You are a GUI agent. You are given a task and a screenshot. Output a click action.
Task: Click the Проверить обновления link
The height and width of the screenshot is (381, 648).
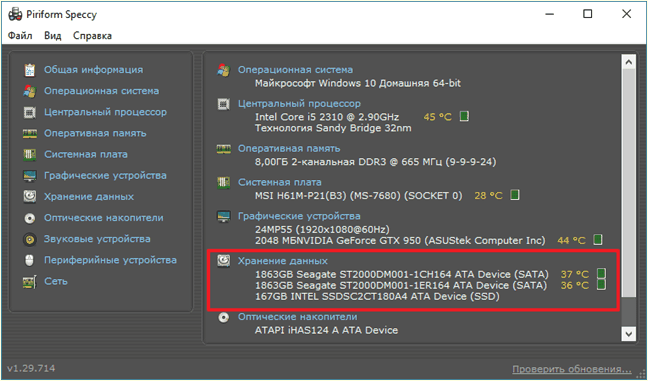point(572,369)
